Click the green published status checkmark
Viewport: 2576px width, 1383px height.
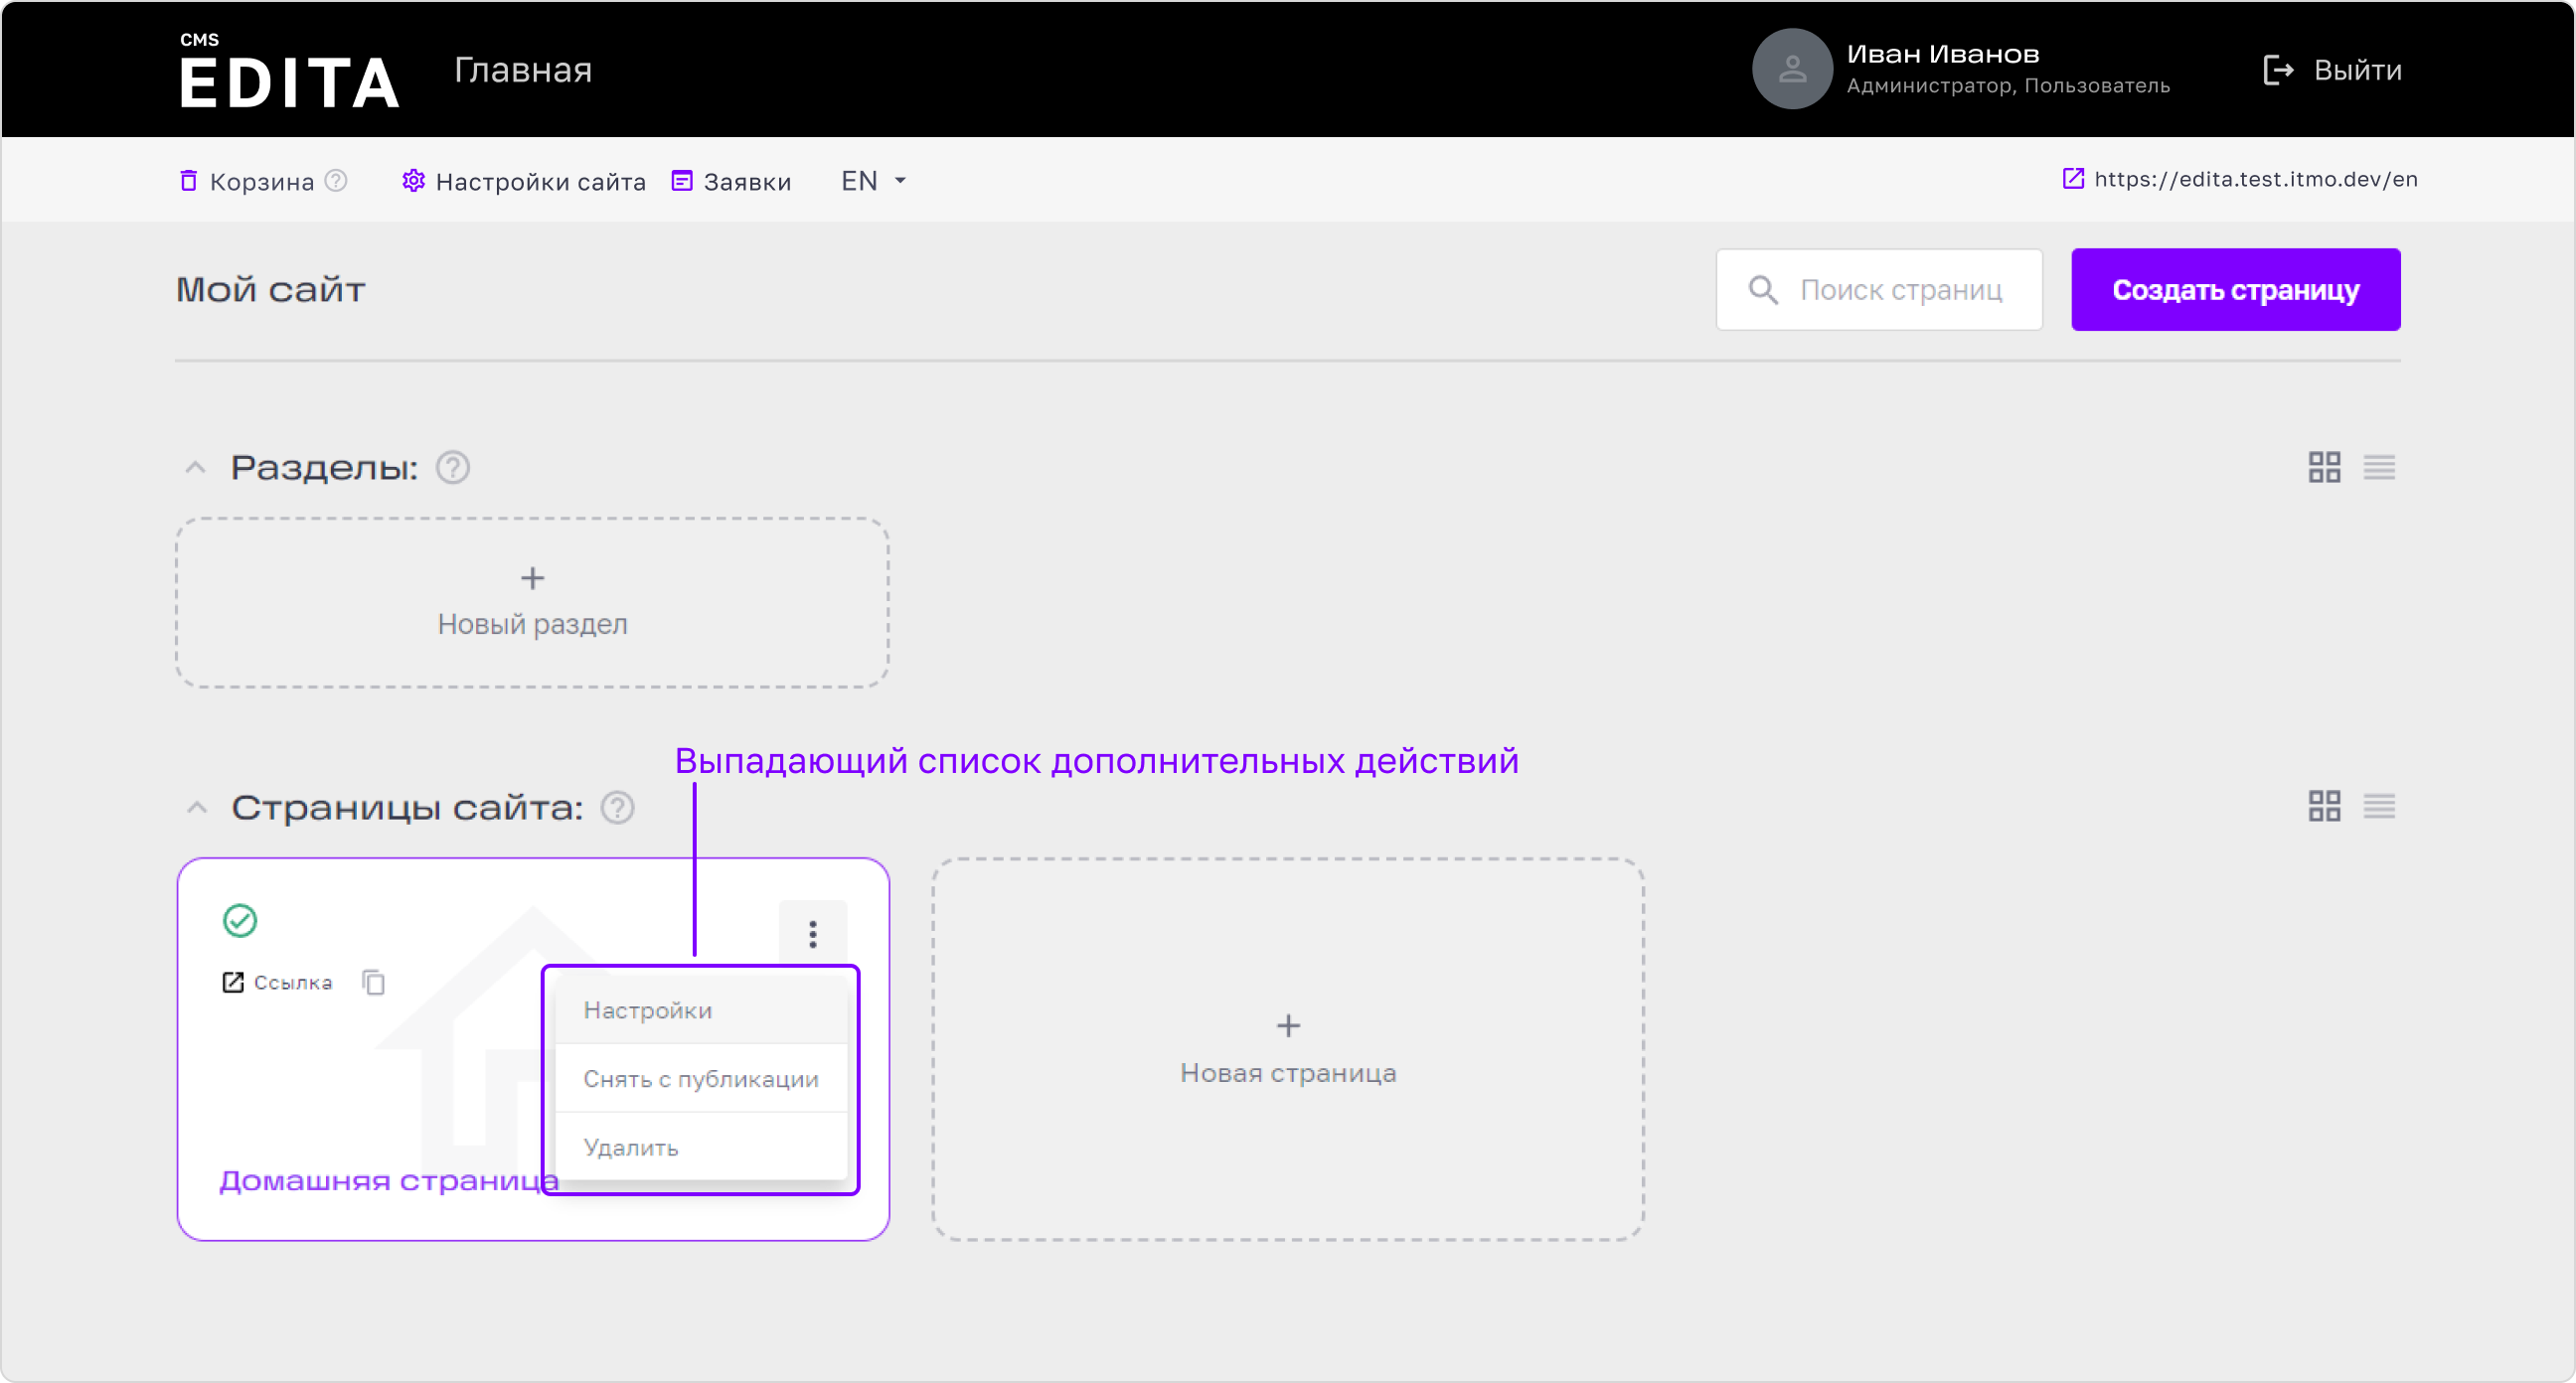(x=240, y=921)
